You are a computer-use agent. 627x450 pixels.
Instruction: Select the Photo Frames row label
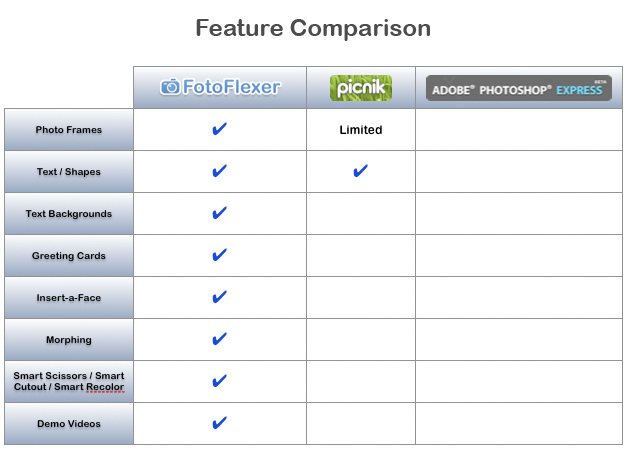point(69,130)
